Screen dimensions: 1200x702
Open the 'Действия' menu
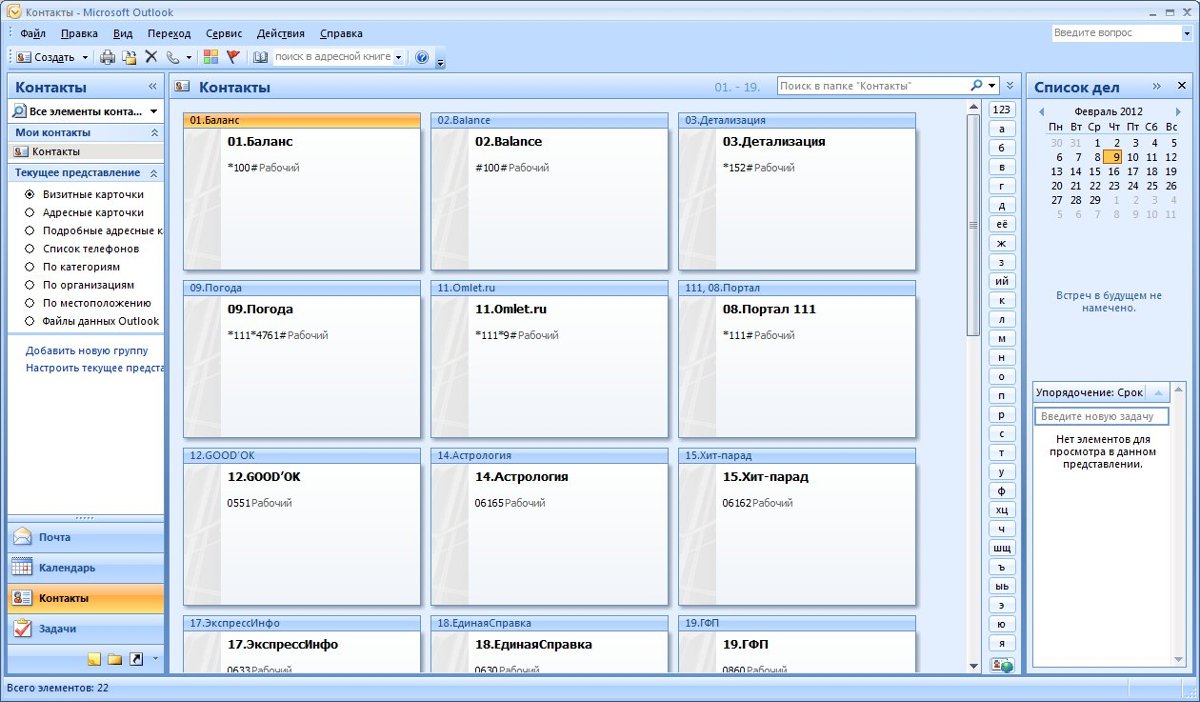(x=280, y=33)
